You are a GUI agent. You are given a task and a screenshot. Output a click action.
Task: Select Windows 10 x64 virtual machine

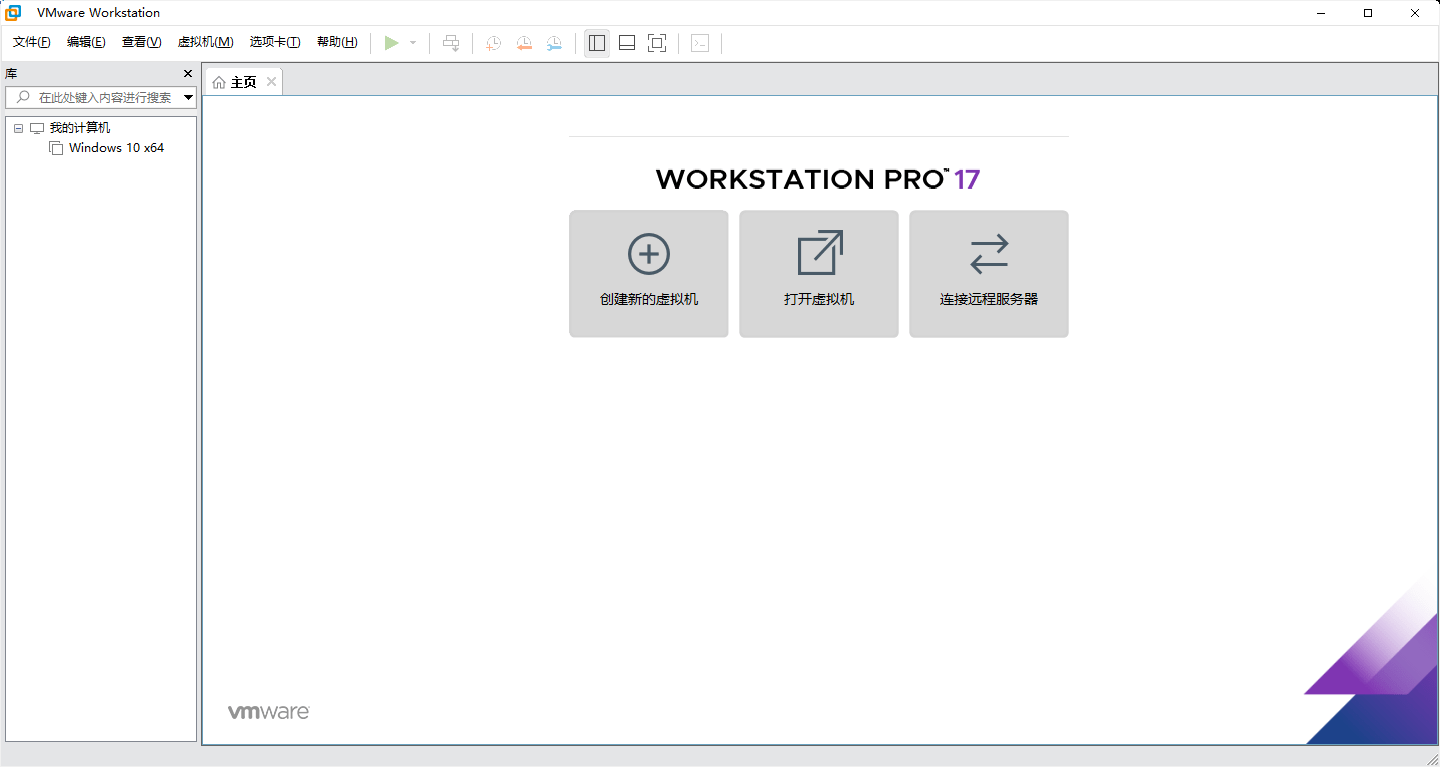click(116, 148)
